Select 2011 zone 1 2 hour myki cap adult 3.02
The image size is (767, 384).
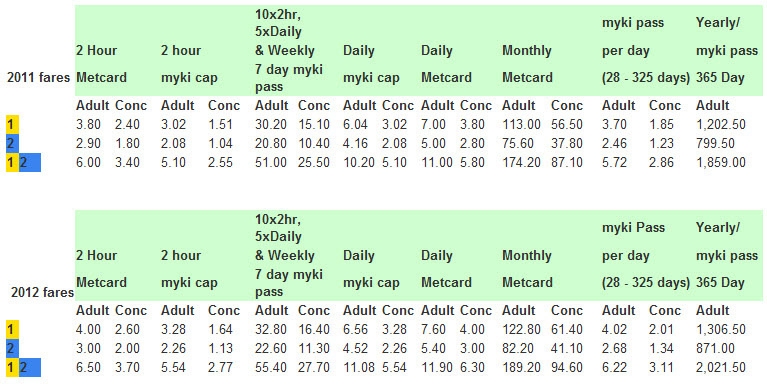click(x=174, y=125)
